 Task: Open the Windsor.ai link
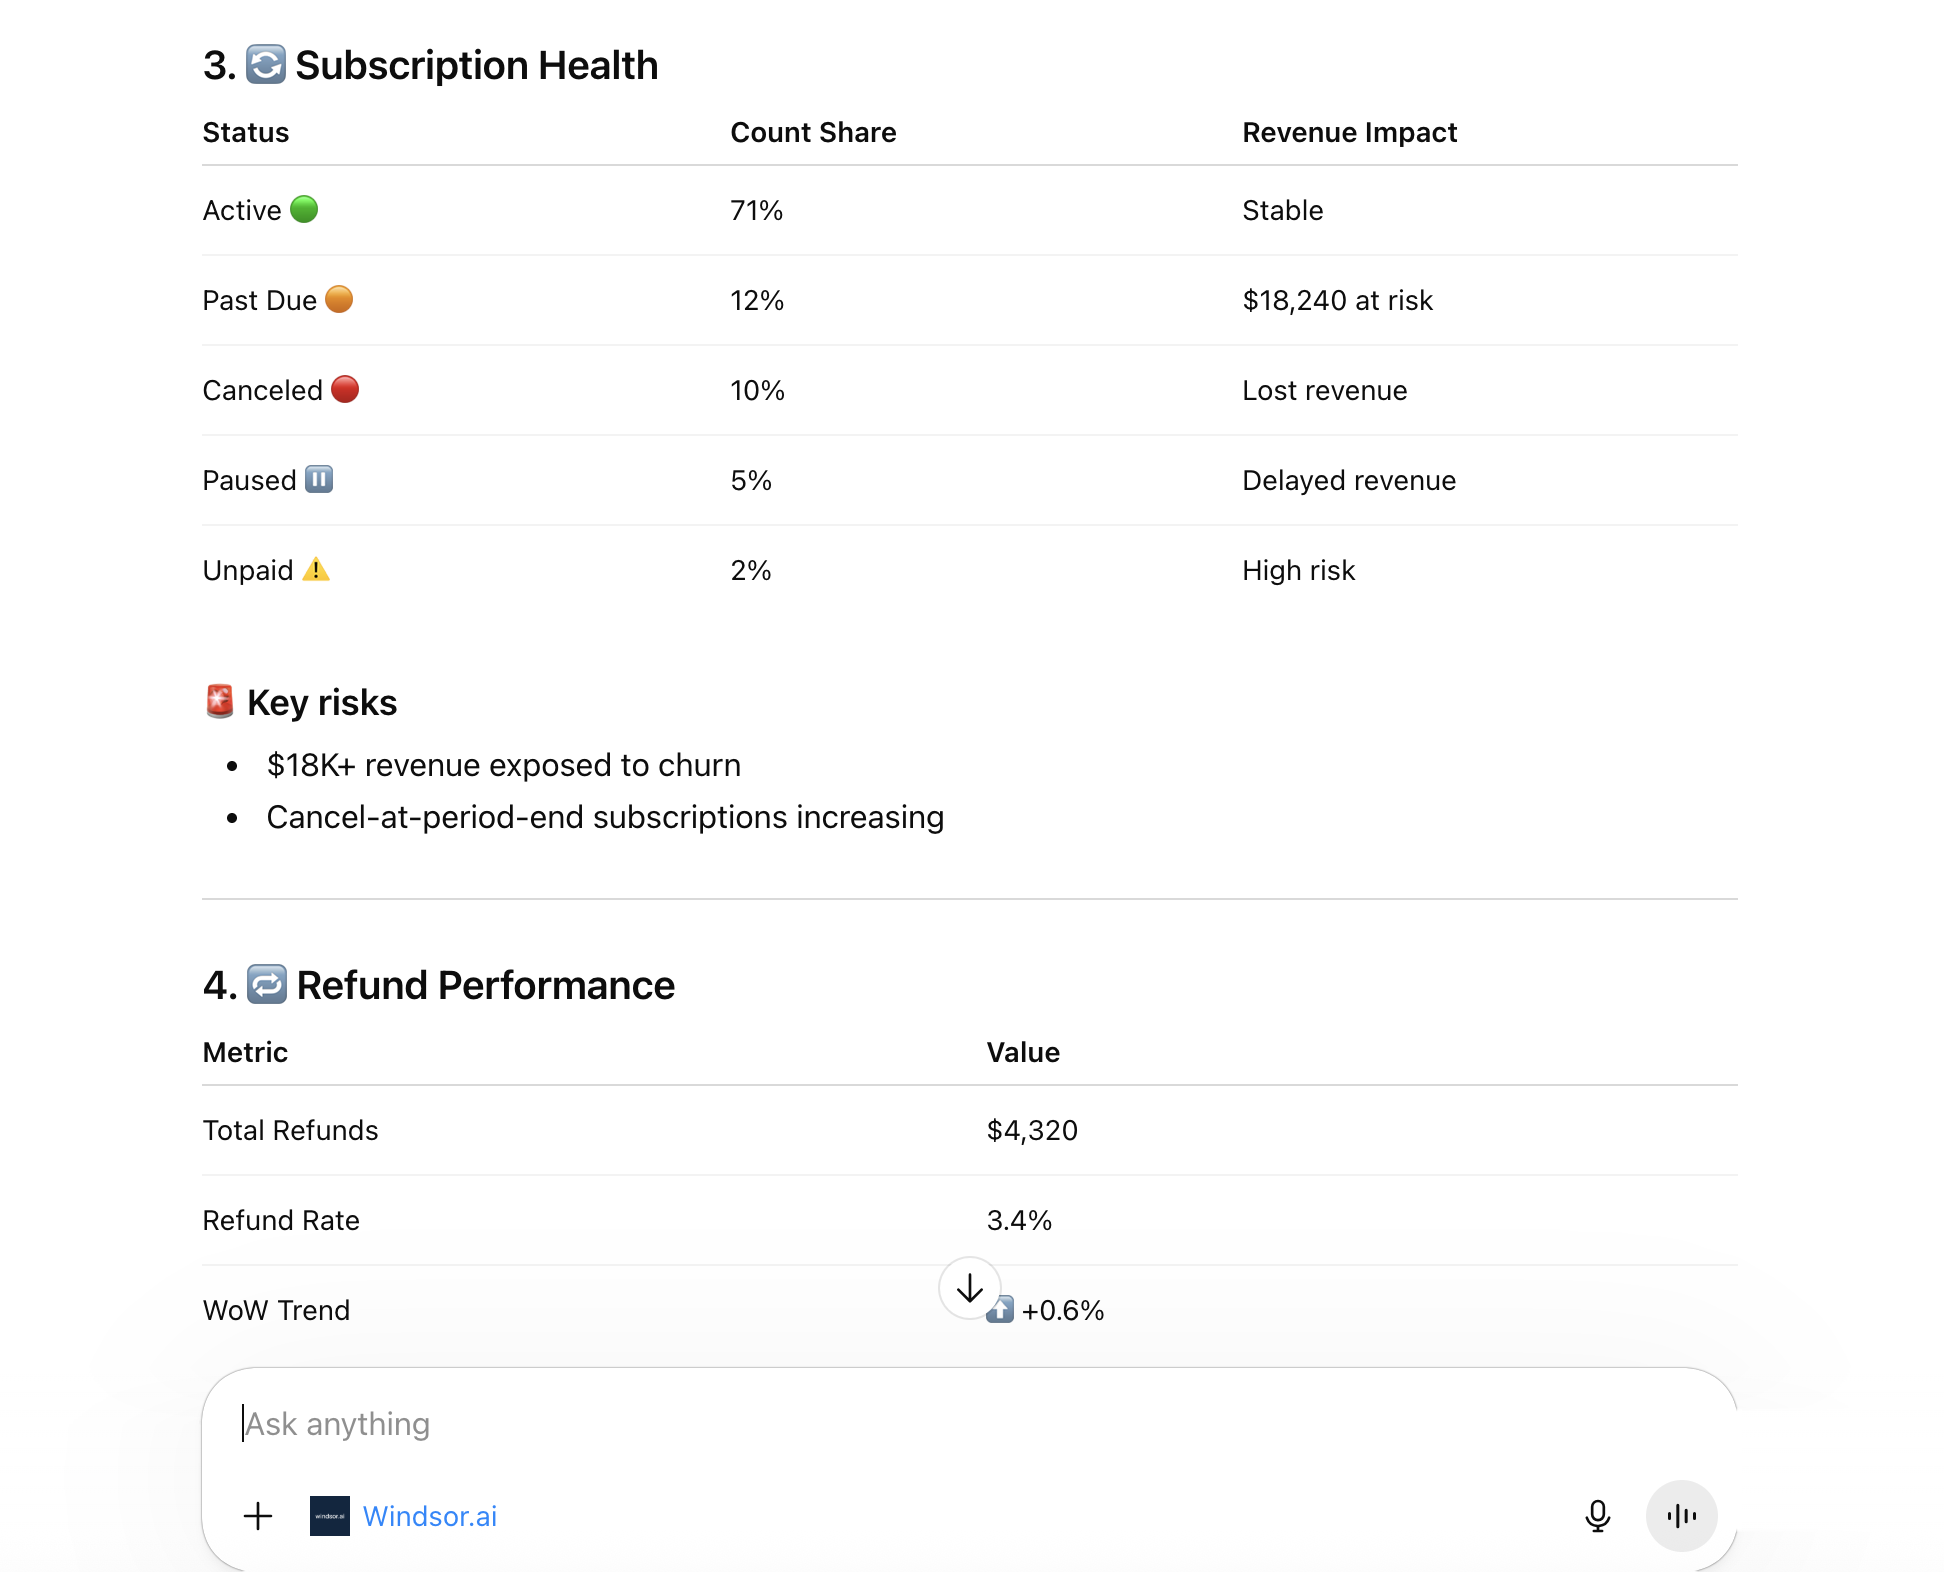point(430,1516)
